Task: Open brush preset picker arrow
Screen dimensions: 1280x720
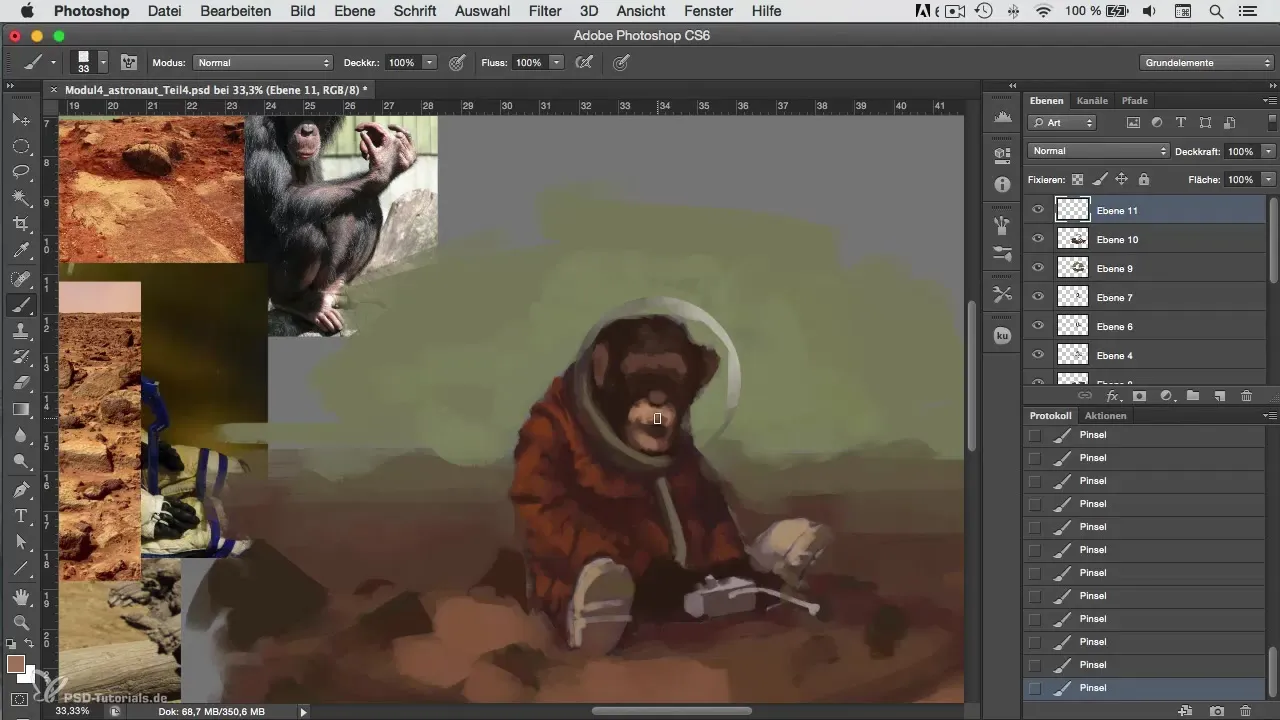Action: click(x=103, y=62)
